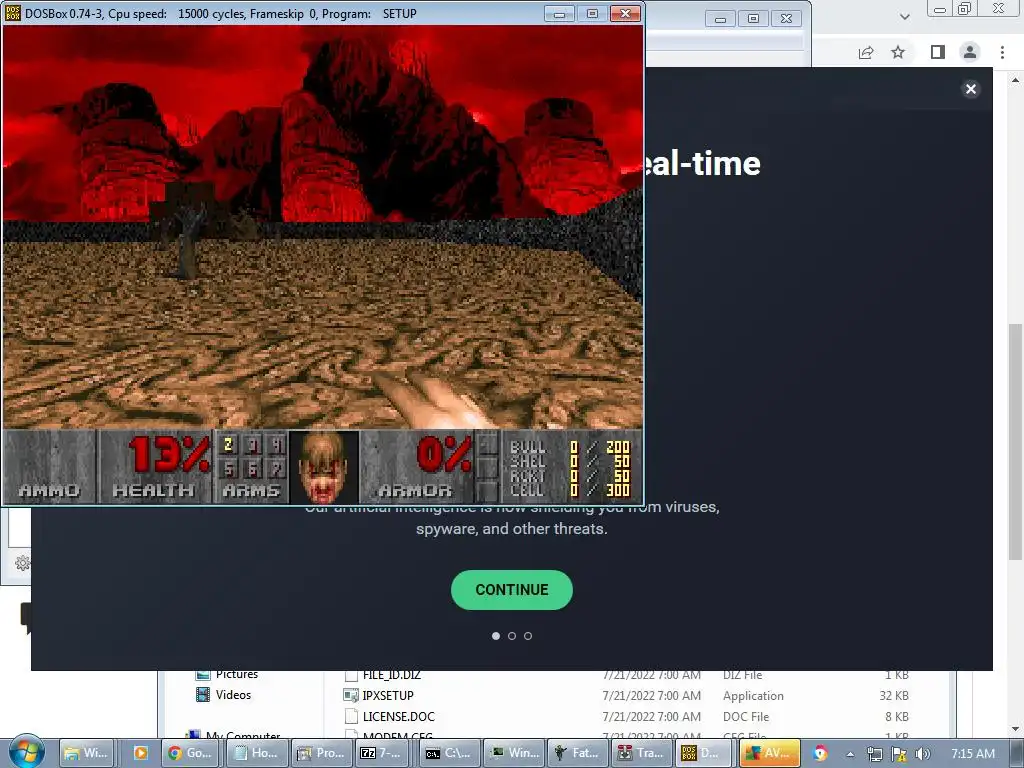The width and height of the screenshot is (1024, 768).
Task: Open the Chrome profile avatar
Action: pyautogui.click(x=970, y=52)
